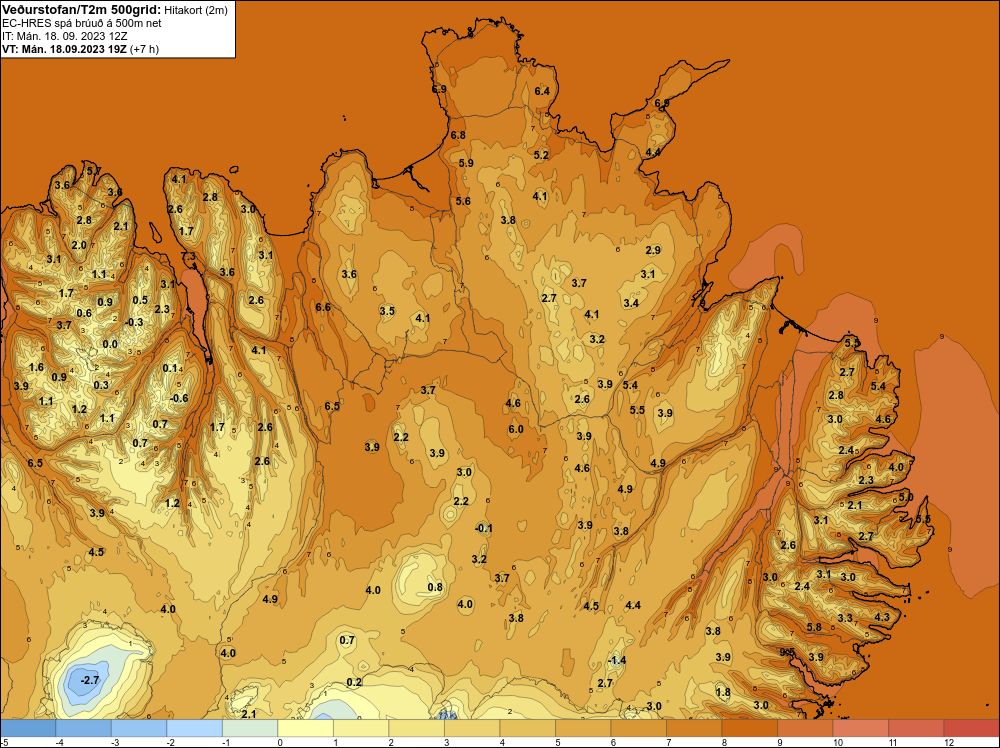
Task: Click the 3.3 temperature value
Action: click(x=845, y=618)
